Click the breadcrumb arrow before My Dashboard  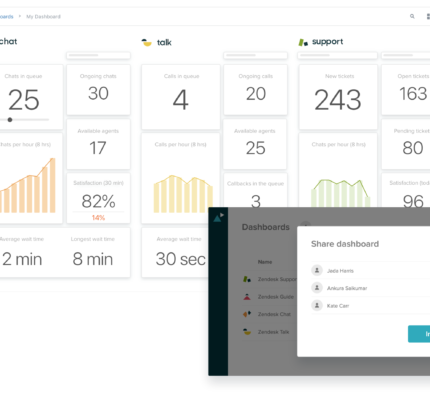click(20, 16)
